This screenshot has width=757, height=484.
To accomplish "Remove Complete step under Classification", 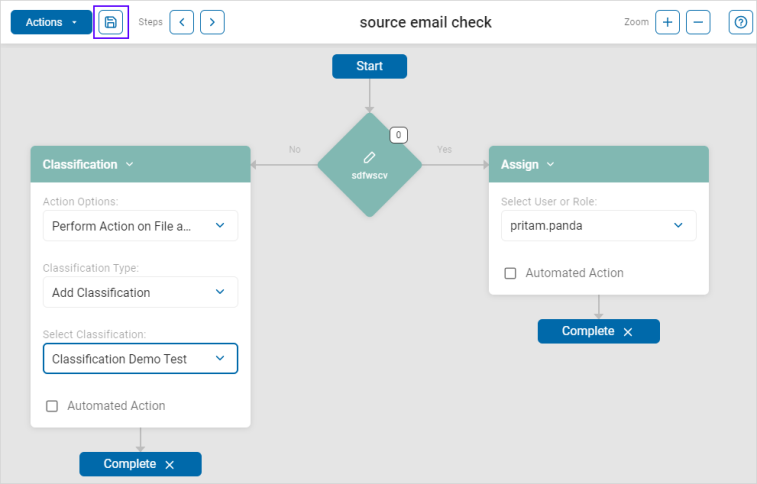I will (x=170, y=465).
